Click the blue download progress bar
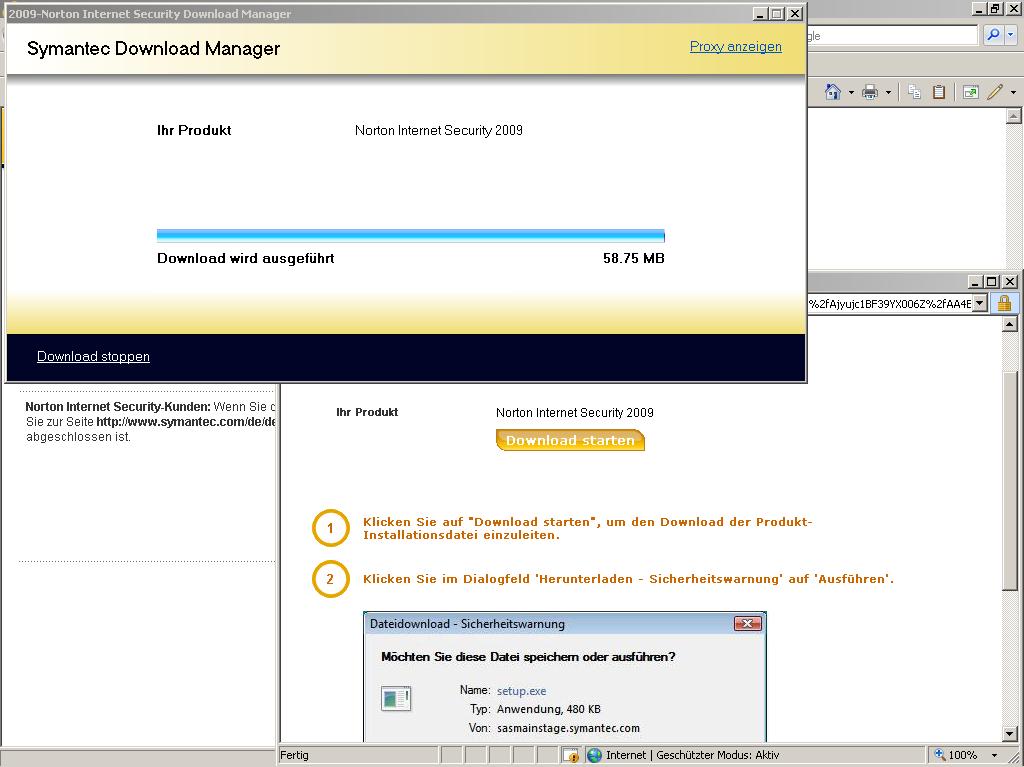The image size is (1024, 767). tap(410, 236)
